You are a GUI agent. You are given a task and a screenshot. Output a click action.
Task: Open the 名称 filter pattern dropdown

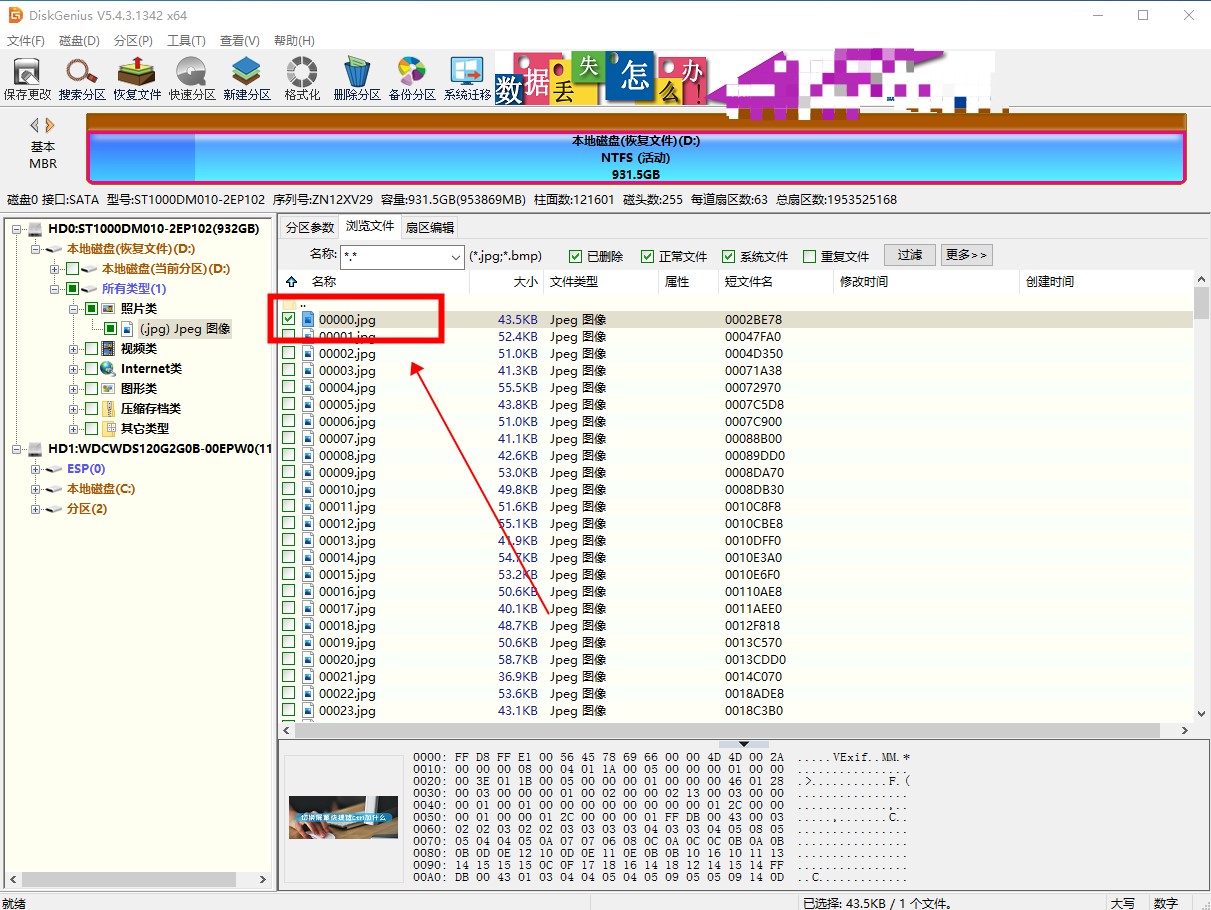(x=456, y=257)
